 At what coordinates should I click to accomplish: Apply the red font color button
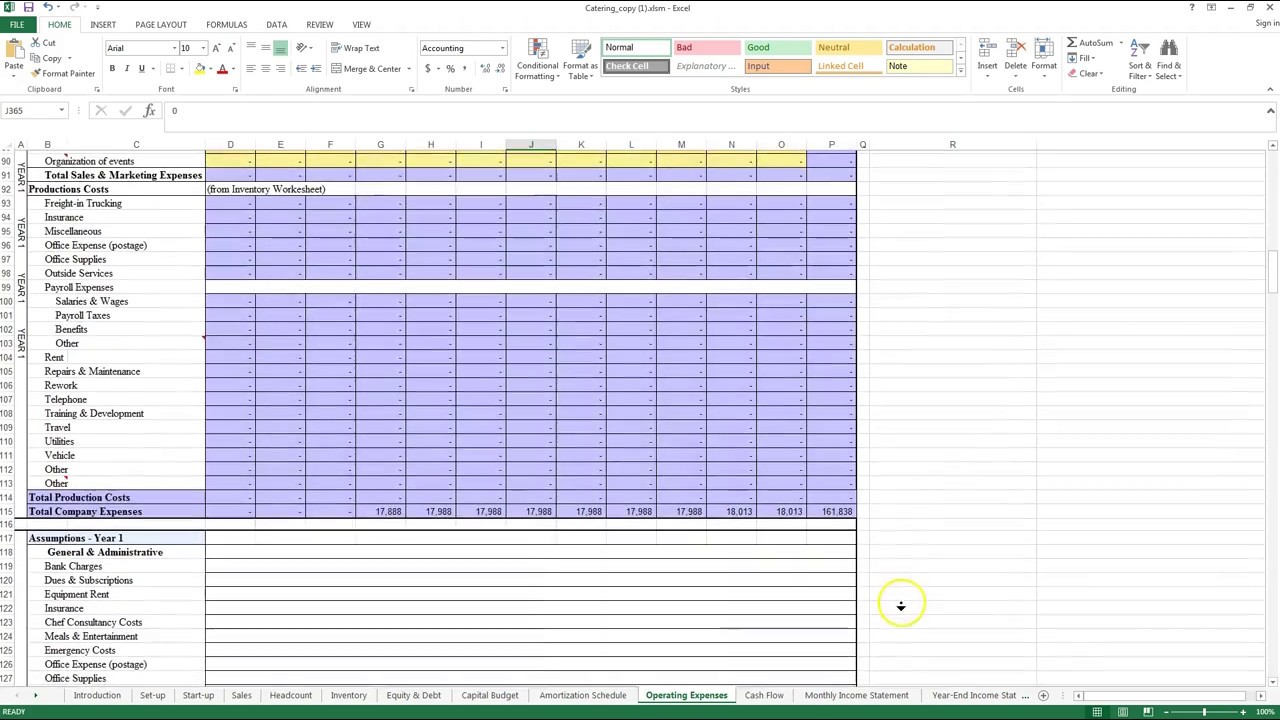(x=222, y=69)
